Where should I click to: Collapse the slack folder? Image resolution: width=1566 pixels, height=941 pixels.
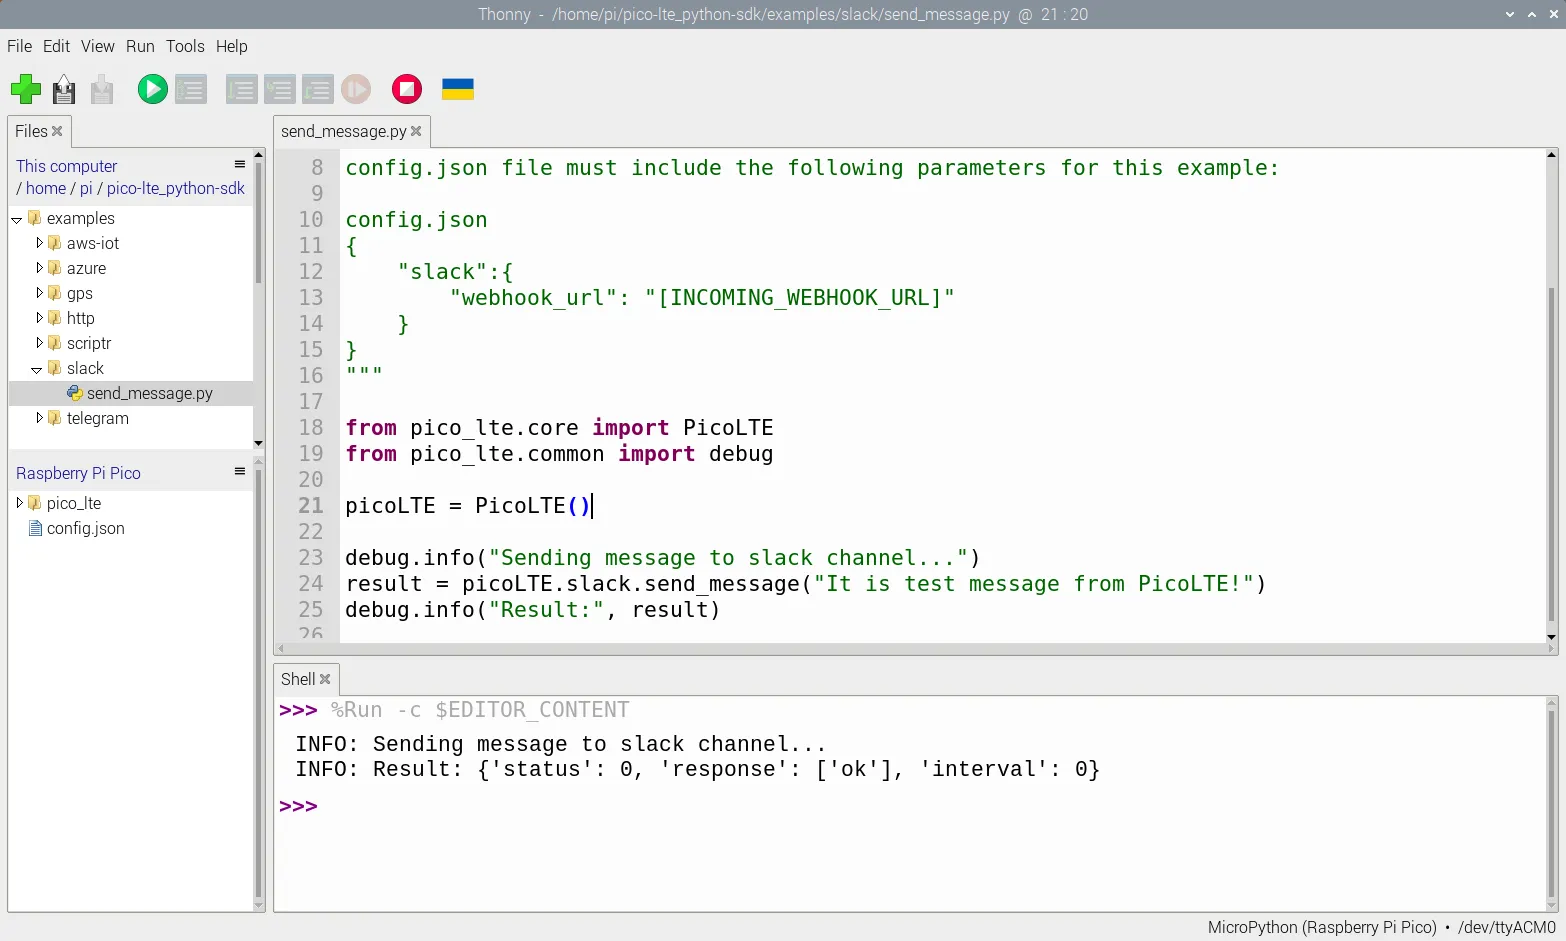pyautogui.click(x=37, y=369)
